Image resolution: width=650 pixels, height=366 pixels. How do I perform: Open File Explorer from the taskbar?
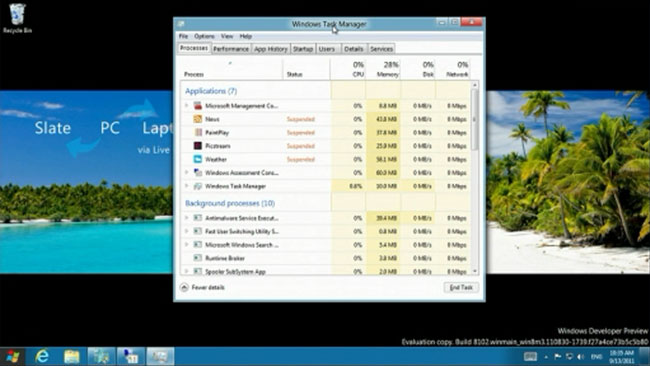point(71,356)
